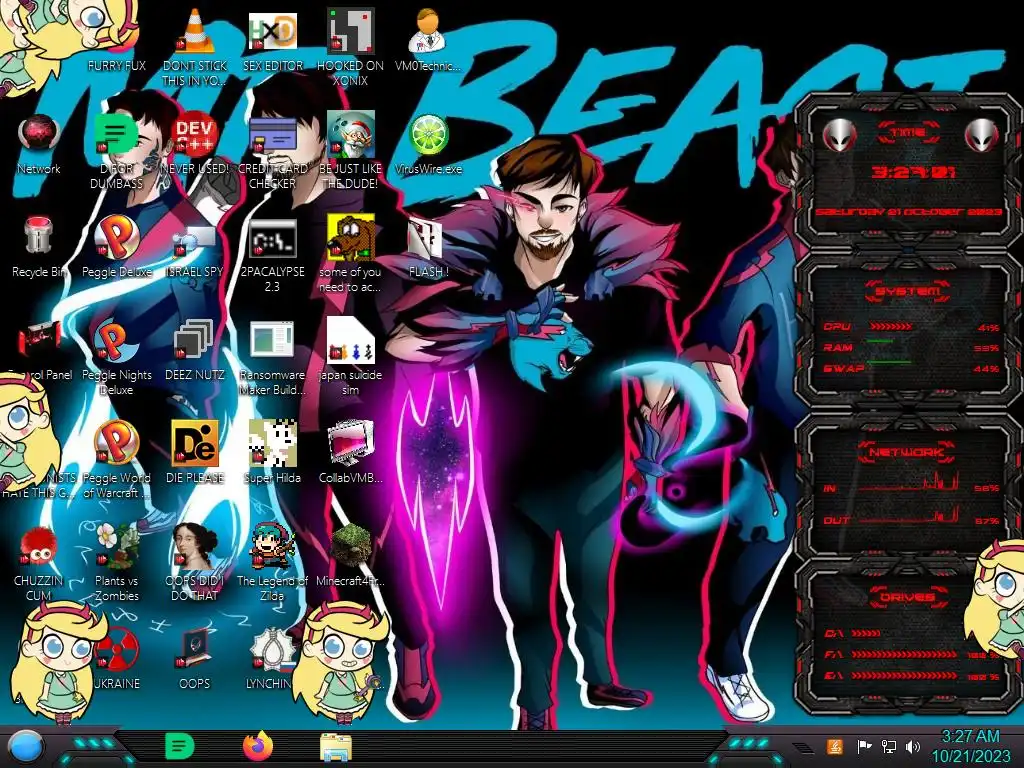Open Ransomware Maker Build icon
Viewport: 1024px width, 768px height.
tap(272, 340)
